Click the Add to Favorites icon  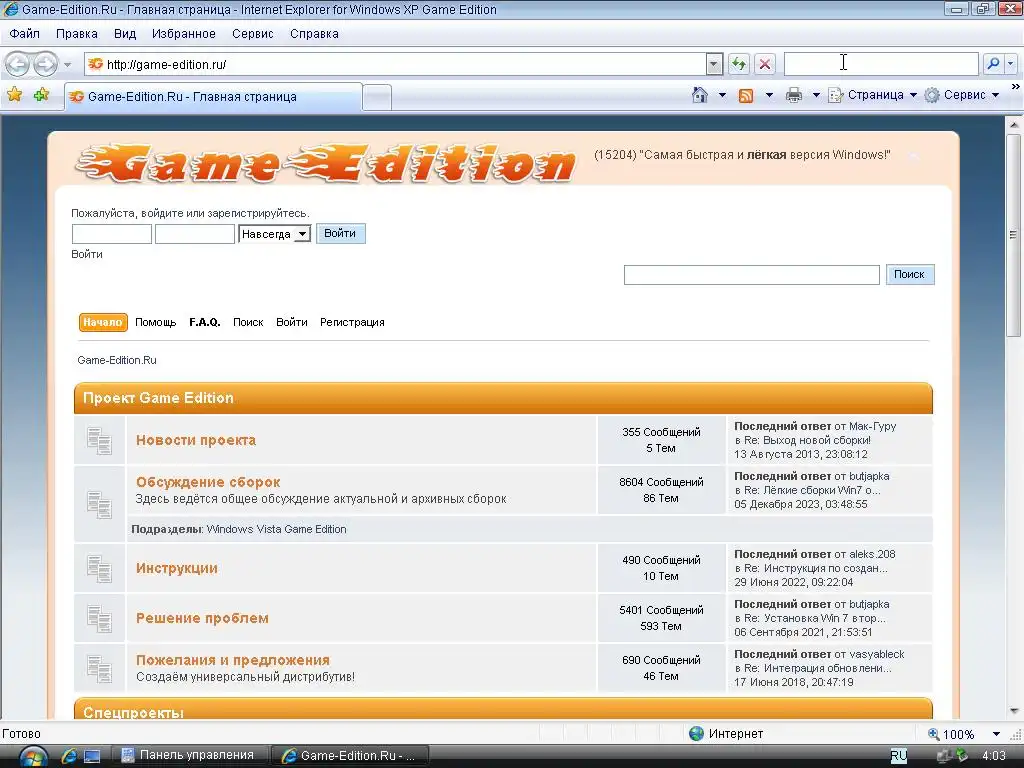tap(42, 95)
